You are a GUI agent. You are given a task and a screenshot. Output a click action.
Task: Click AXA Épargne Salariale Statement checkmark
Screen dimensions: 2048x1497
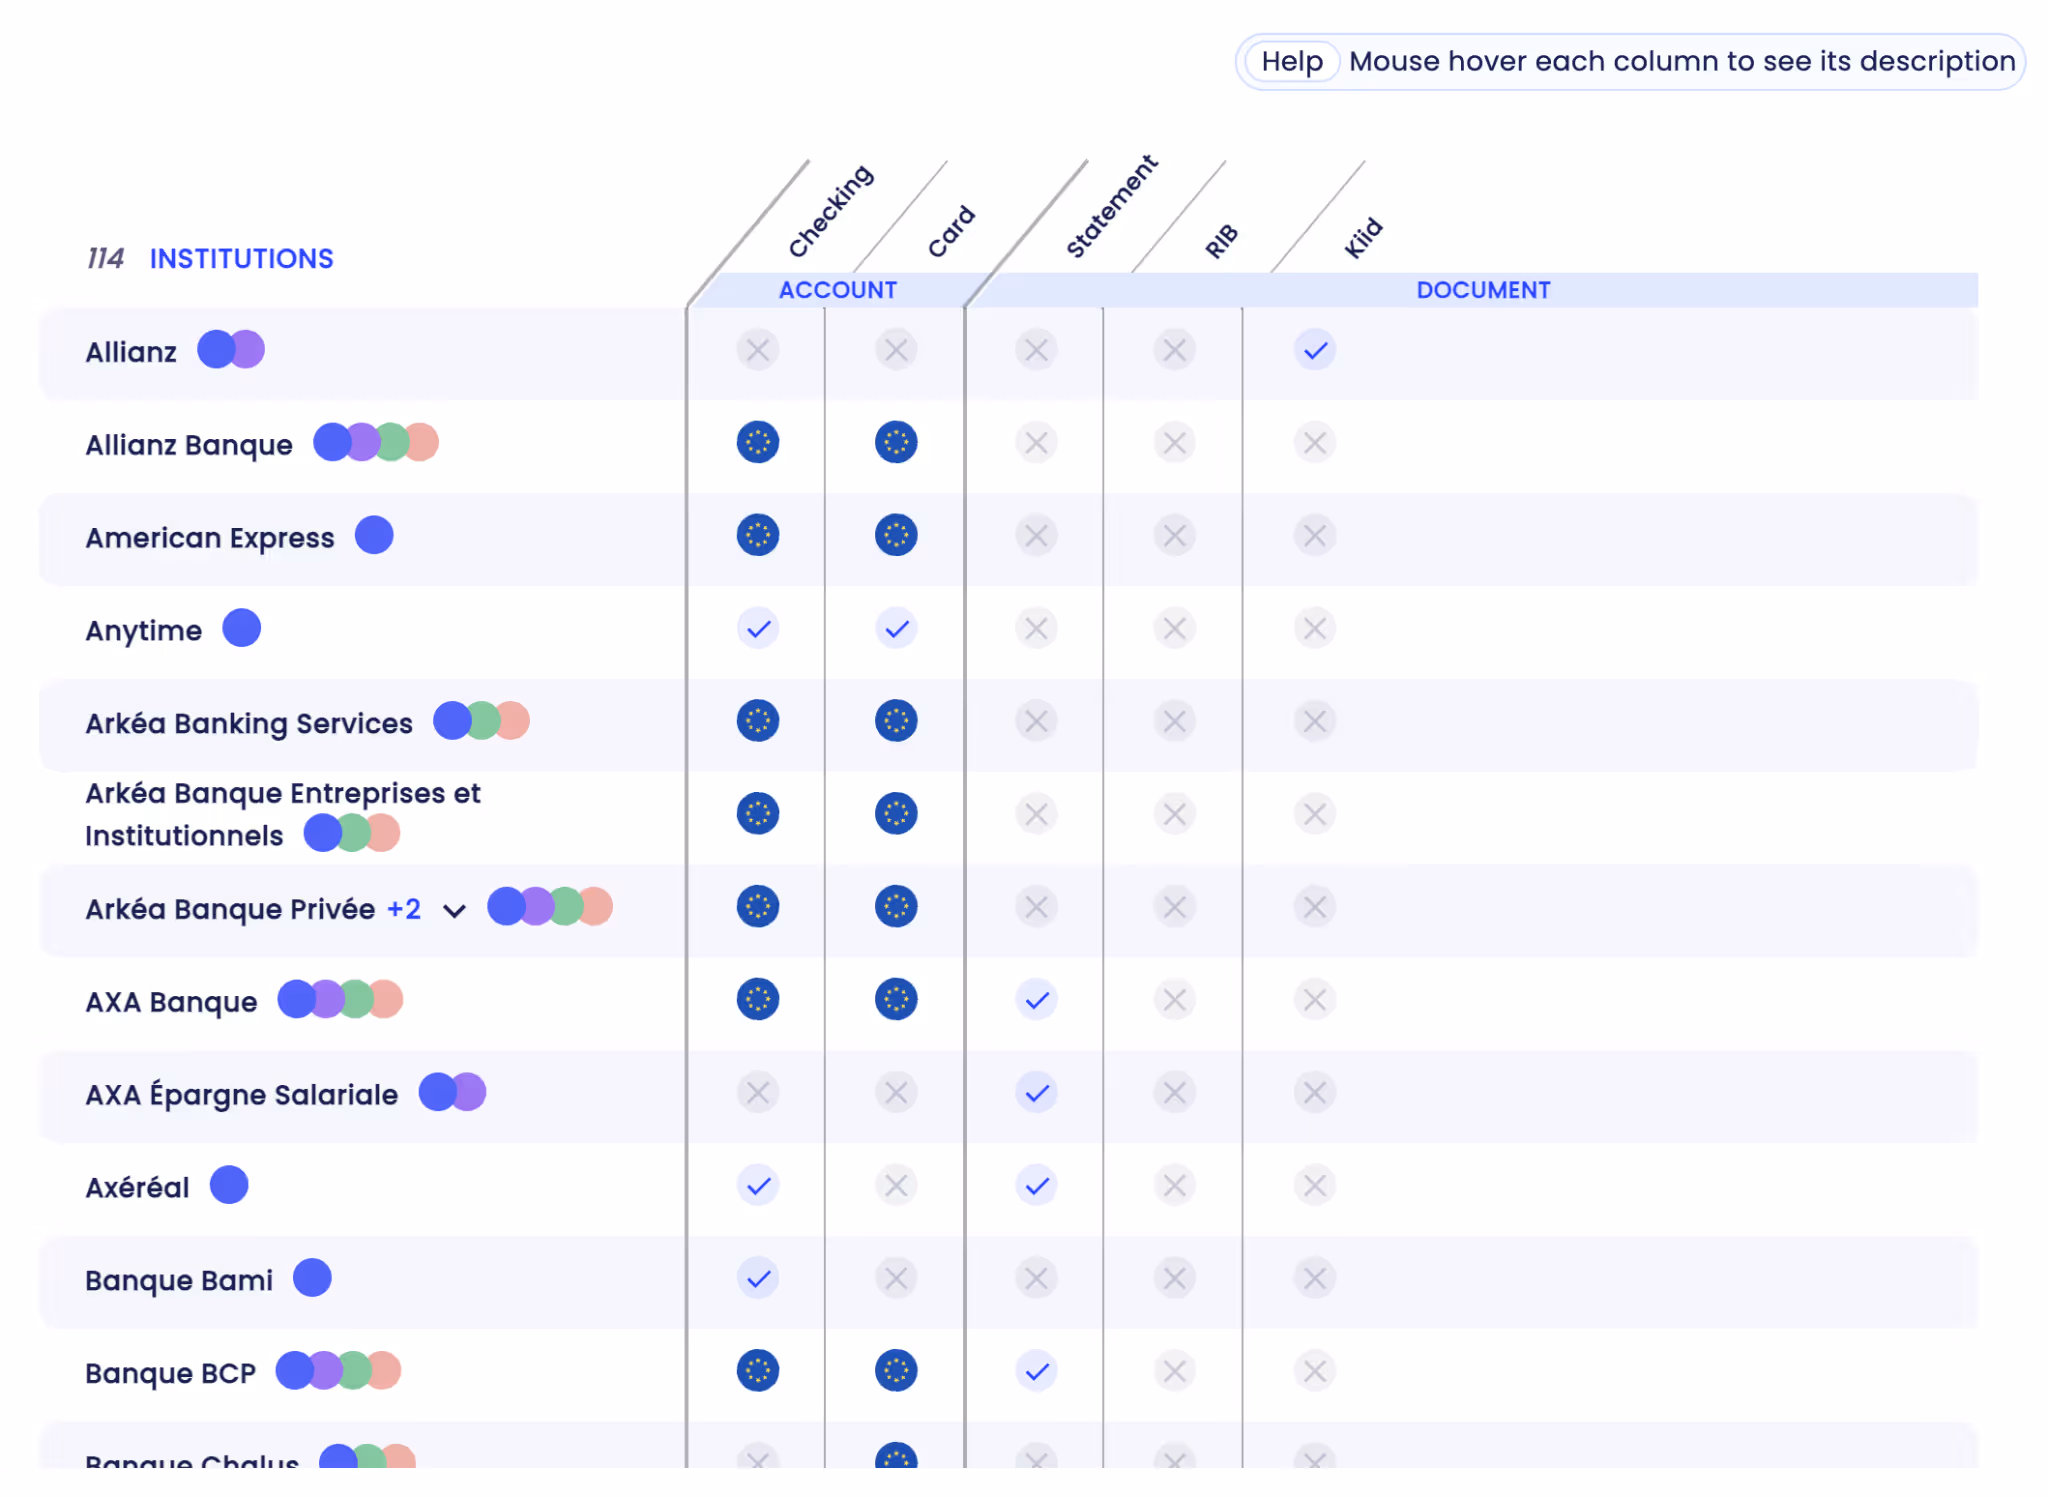(x=1036, y=1092)
